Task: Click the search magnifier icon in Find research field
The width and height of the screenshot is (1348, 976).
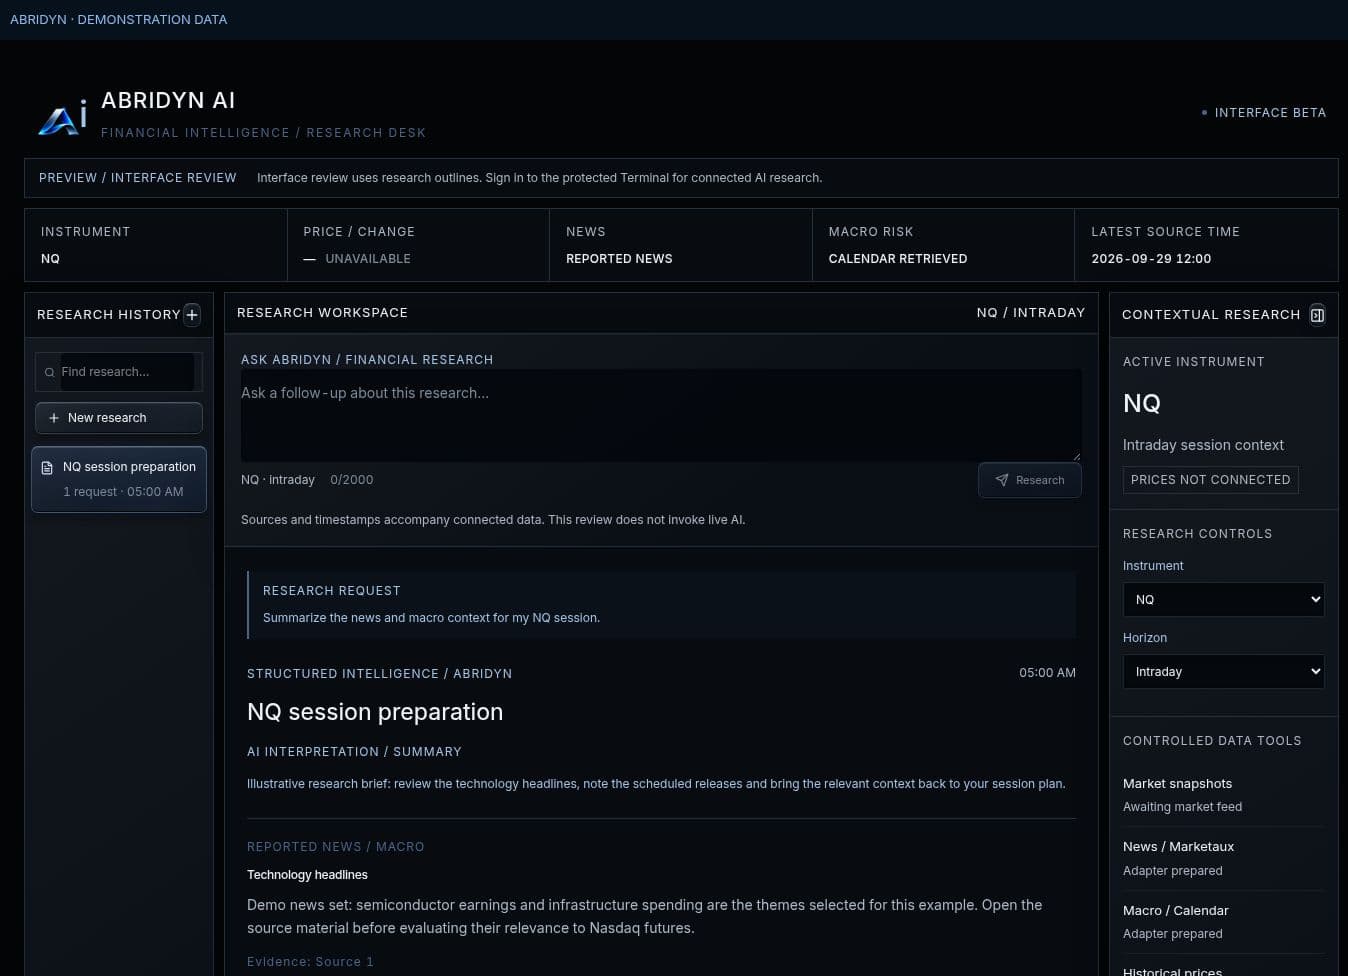Action: 49,372
